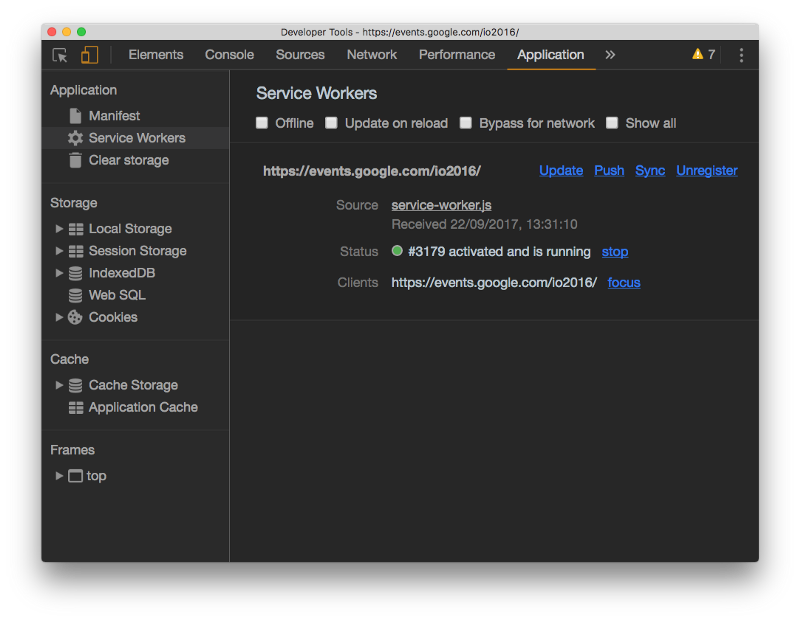Select Service Workers in the sidebar
Image resolution: width=800 pixels, height=621 pixels.
point(136,138)
